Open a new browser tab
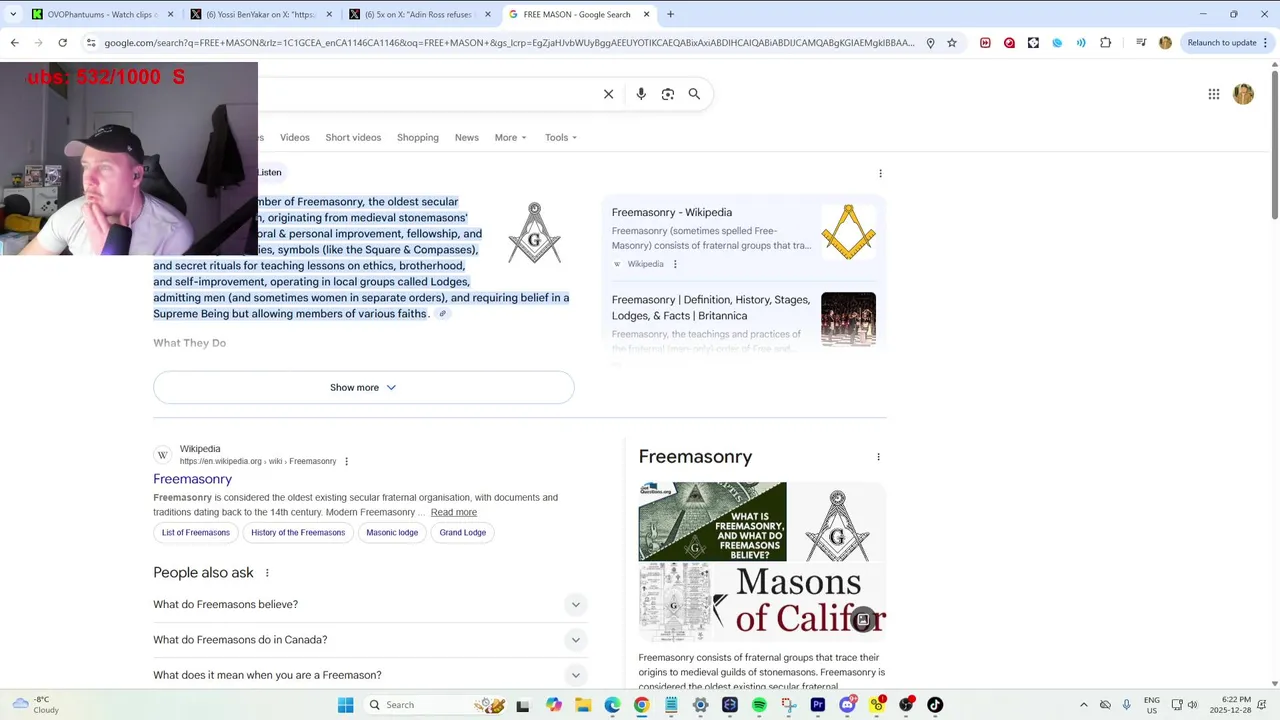Viewport: 1280px width, 720px height. 670,14
